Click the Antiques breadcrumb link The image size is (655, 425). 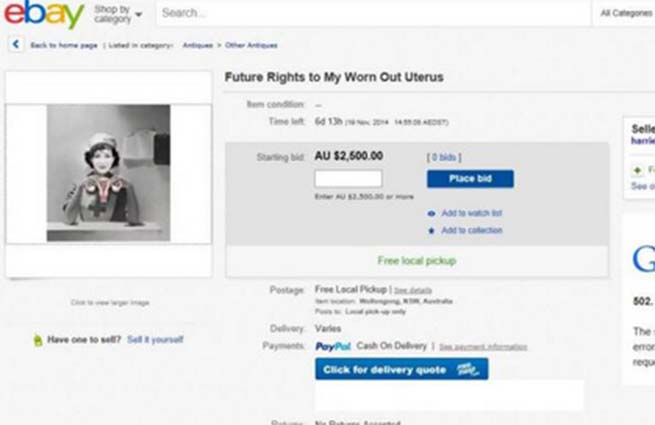click(x=197, y=45)
